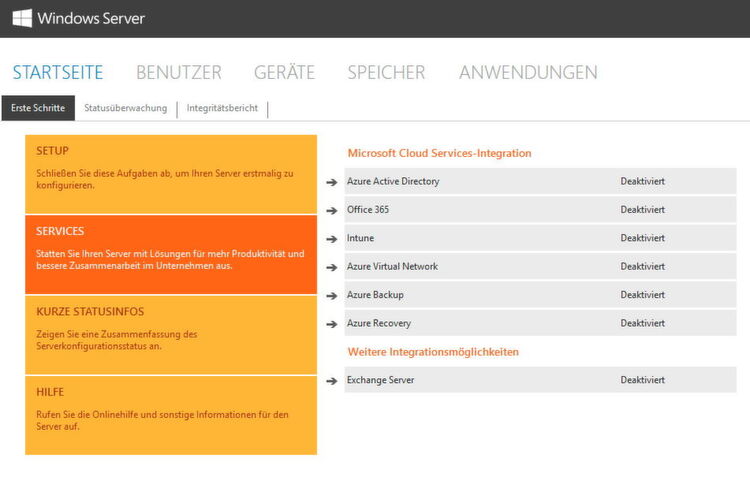The image size is (750, 503).
Task: Click the arrow icon beside Intune
Action: point(331,239)
